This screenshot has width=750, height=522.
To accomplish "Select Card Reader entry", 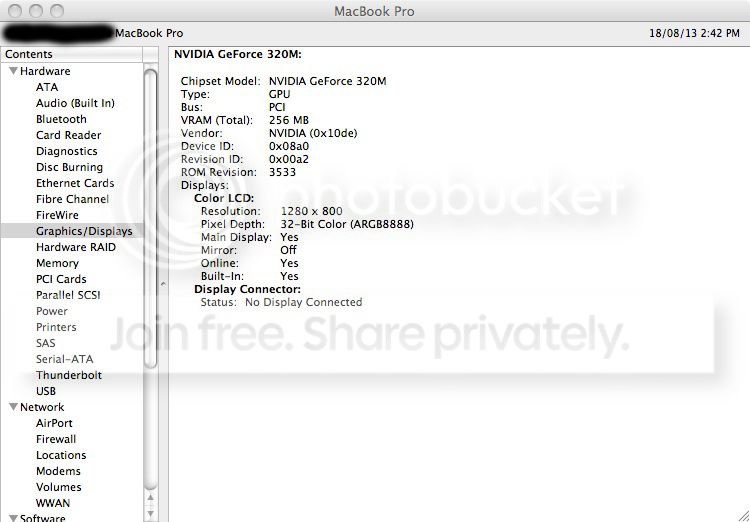I will coord(68,135).
